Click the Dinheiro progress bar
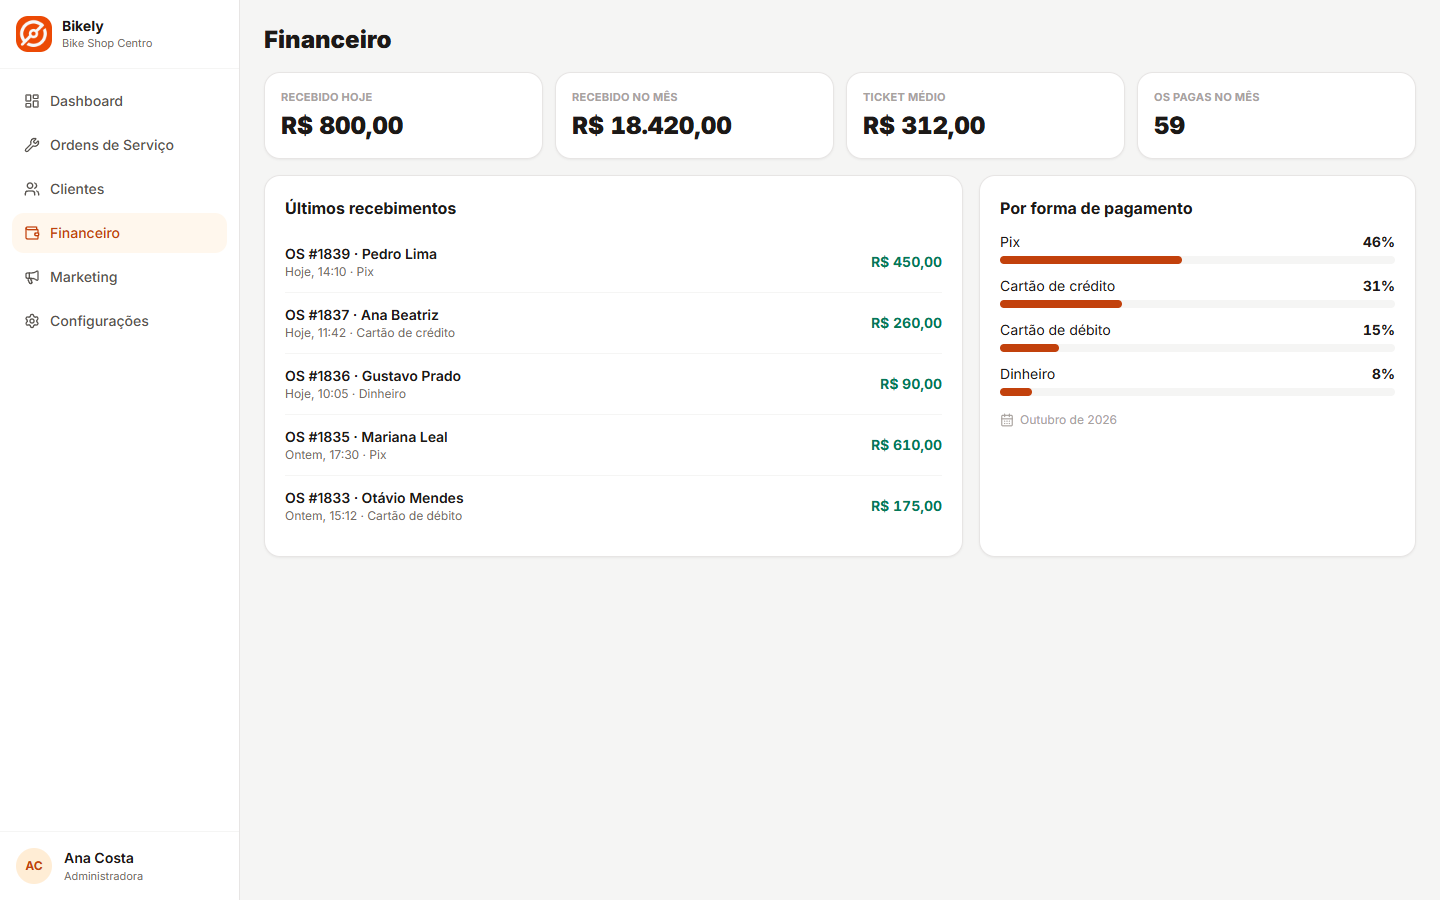Viewport: 1440px width, 900px height. coord(1197,392)
